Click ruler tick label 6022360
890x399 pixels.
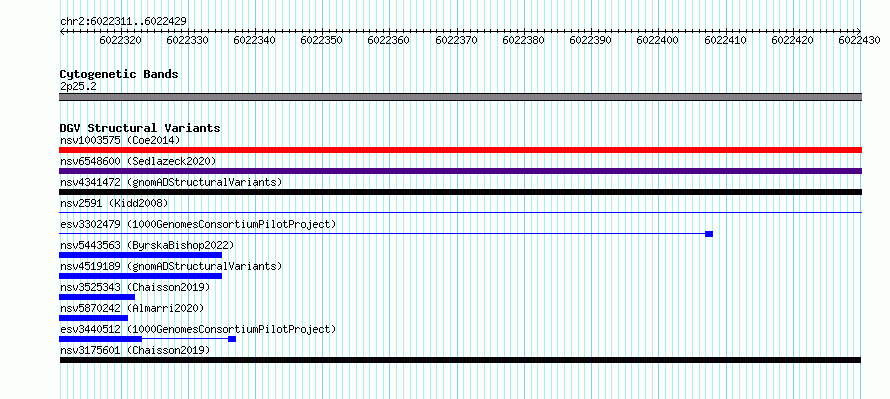tap(388, 40)
